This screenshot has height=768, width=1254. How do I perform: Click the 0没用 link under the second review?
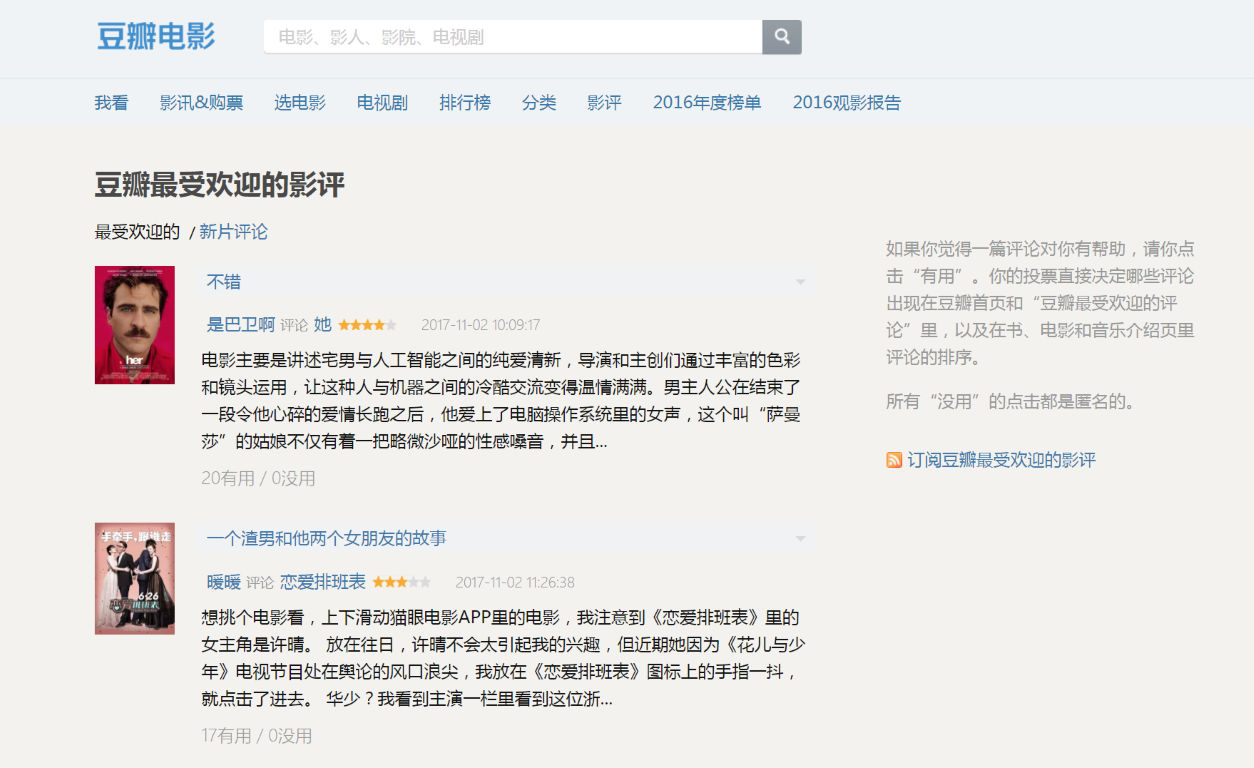tap(287, 736)
